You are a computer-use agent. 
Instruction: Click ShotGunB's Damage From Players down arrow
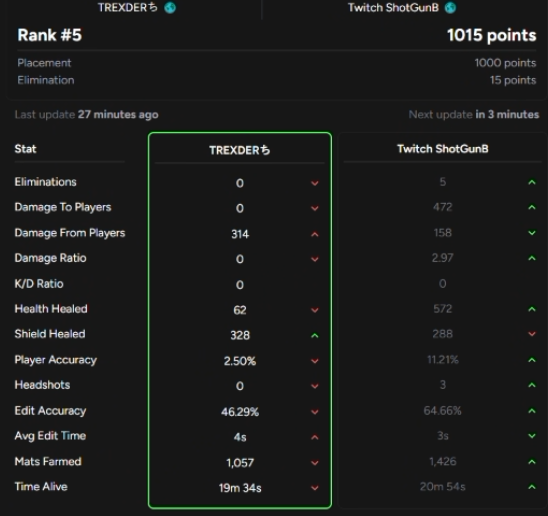point(532,233)
